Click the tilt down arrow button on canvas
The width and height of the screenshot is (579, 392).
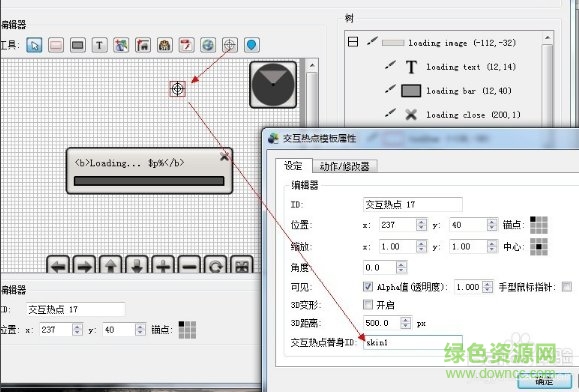tap(137, 265)
